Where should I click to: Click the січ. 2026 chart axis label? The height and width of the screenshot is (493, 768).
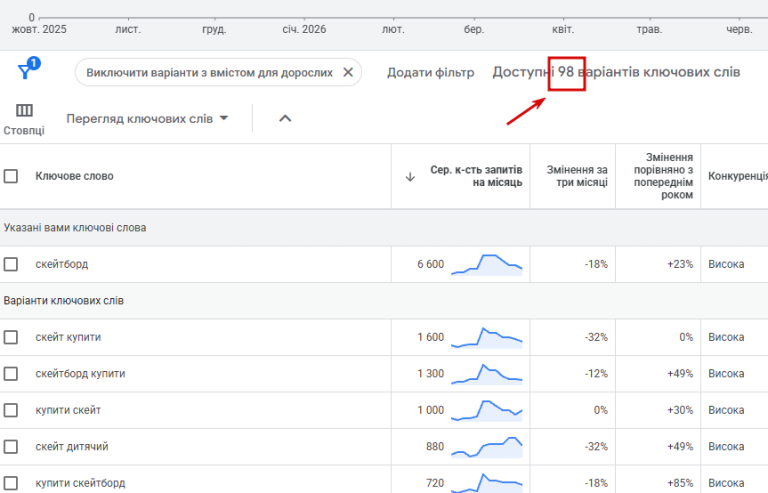[x=304, y=29]
